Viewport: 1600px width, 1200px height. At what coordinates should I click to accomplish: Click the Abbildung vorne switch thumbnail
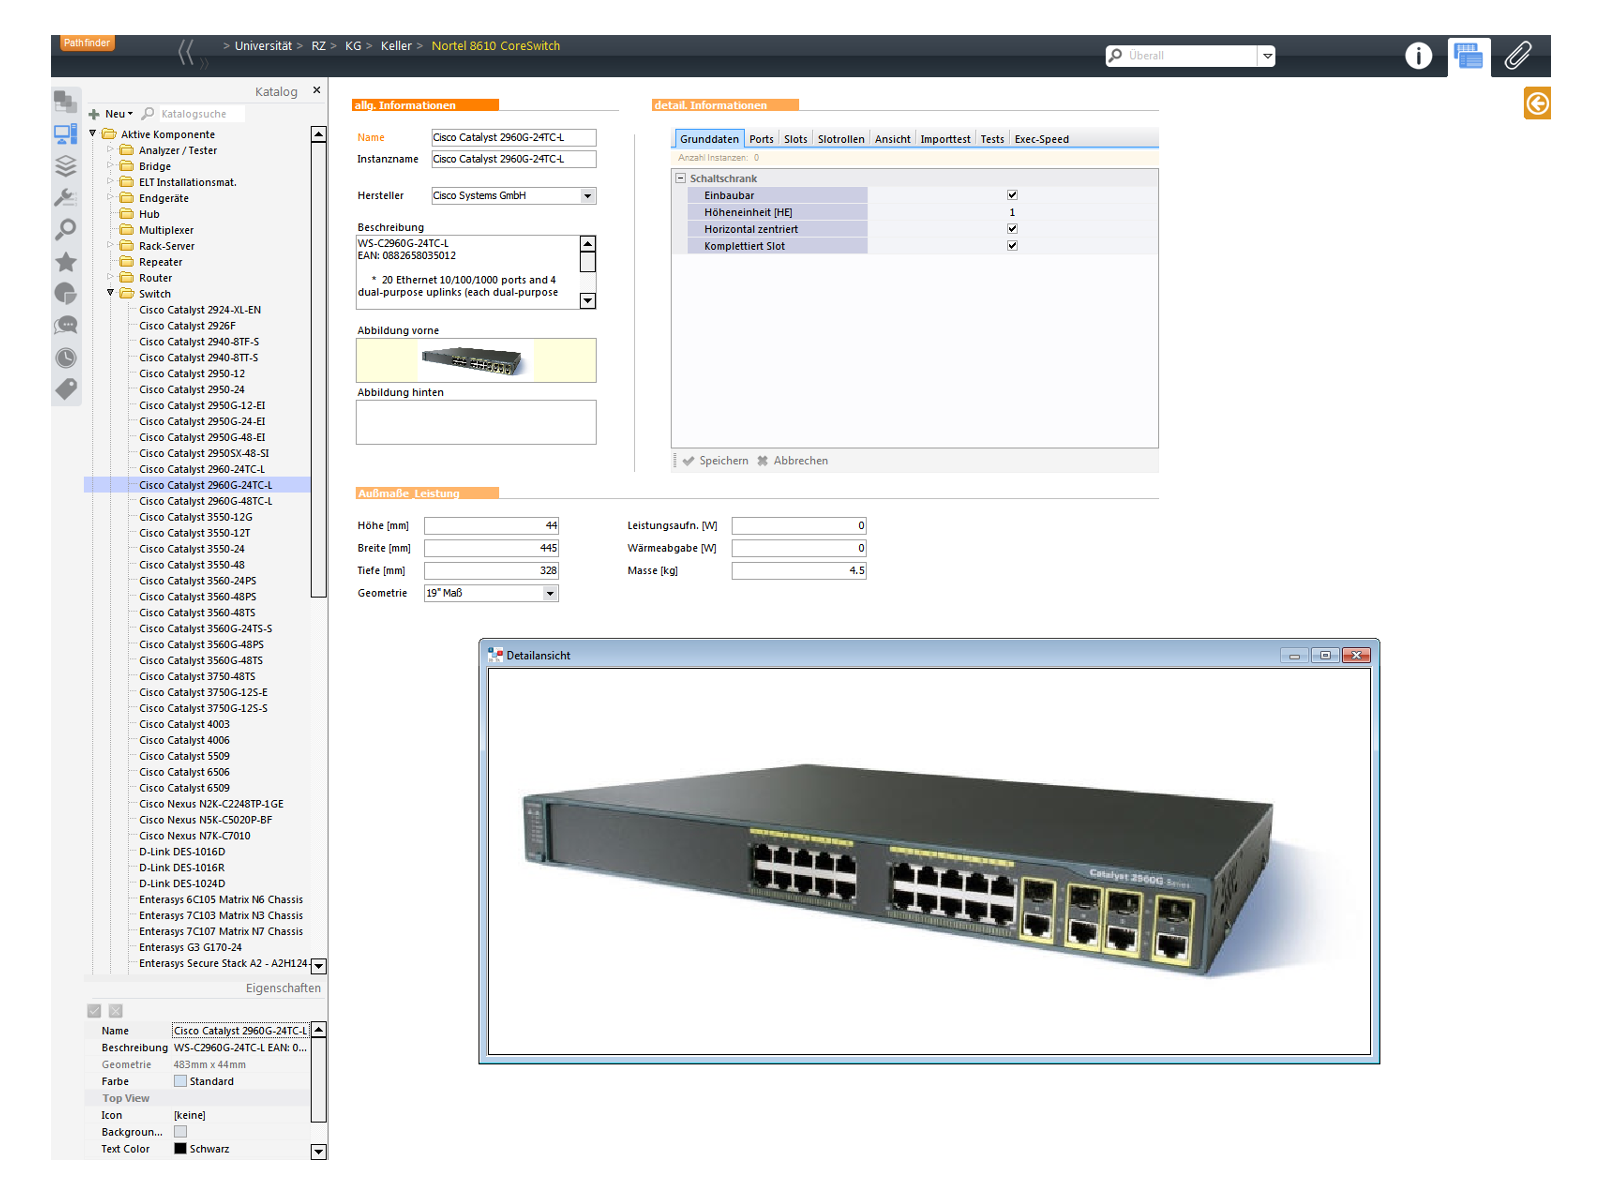point(476,360)
